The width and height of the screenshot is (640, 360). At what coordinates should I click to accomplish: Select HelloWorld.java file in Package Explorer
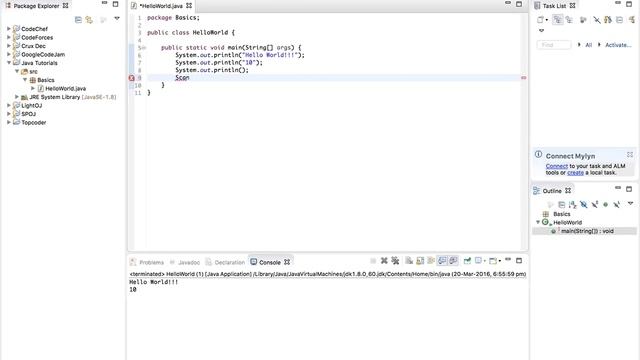65,89
